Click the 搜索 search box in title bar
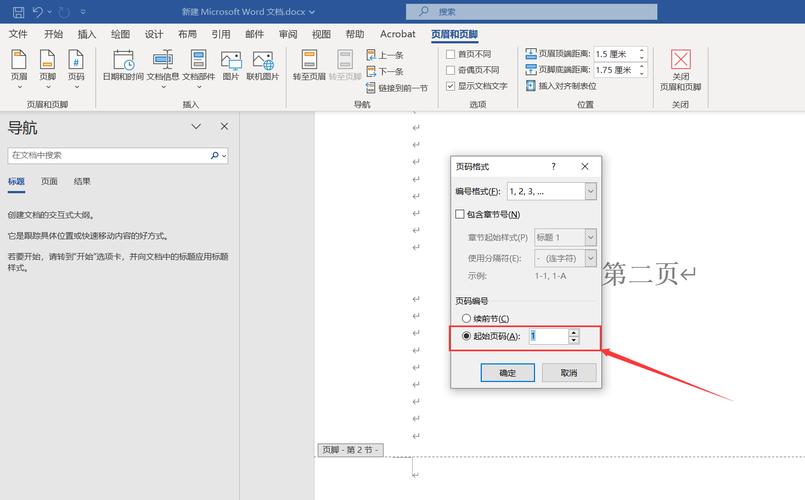The image size is (805, 500). tap(531, 11)
